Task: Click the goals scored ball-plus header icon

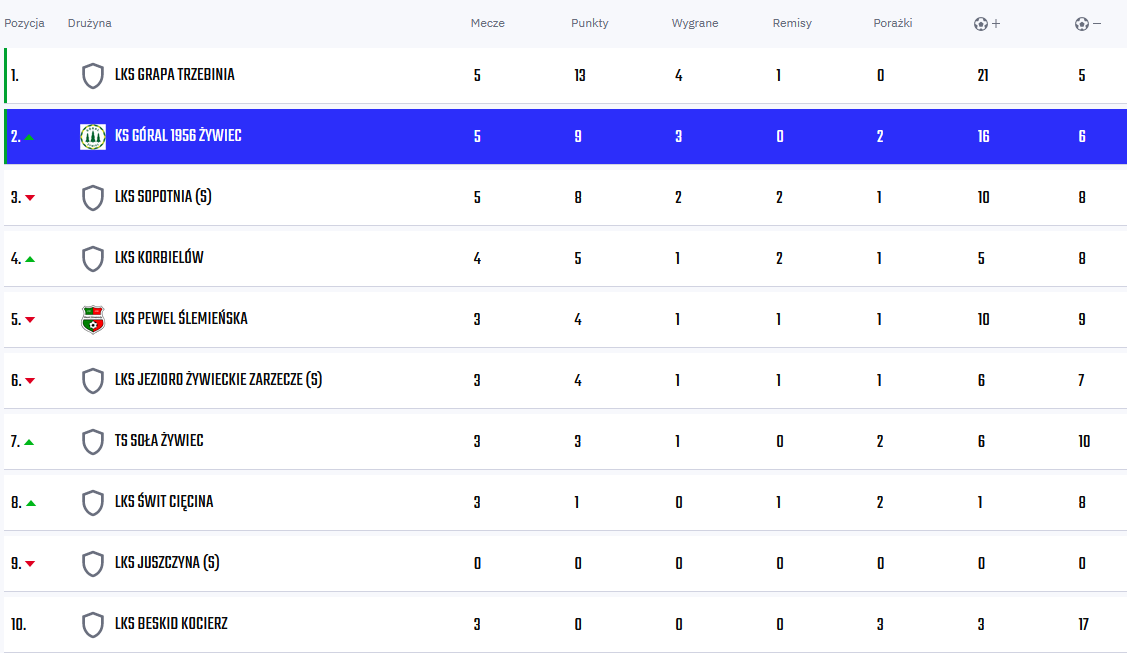Action: [987, 24]
